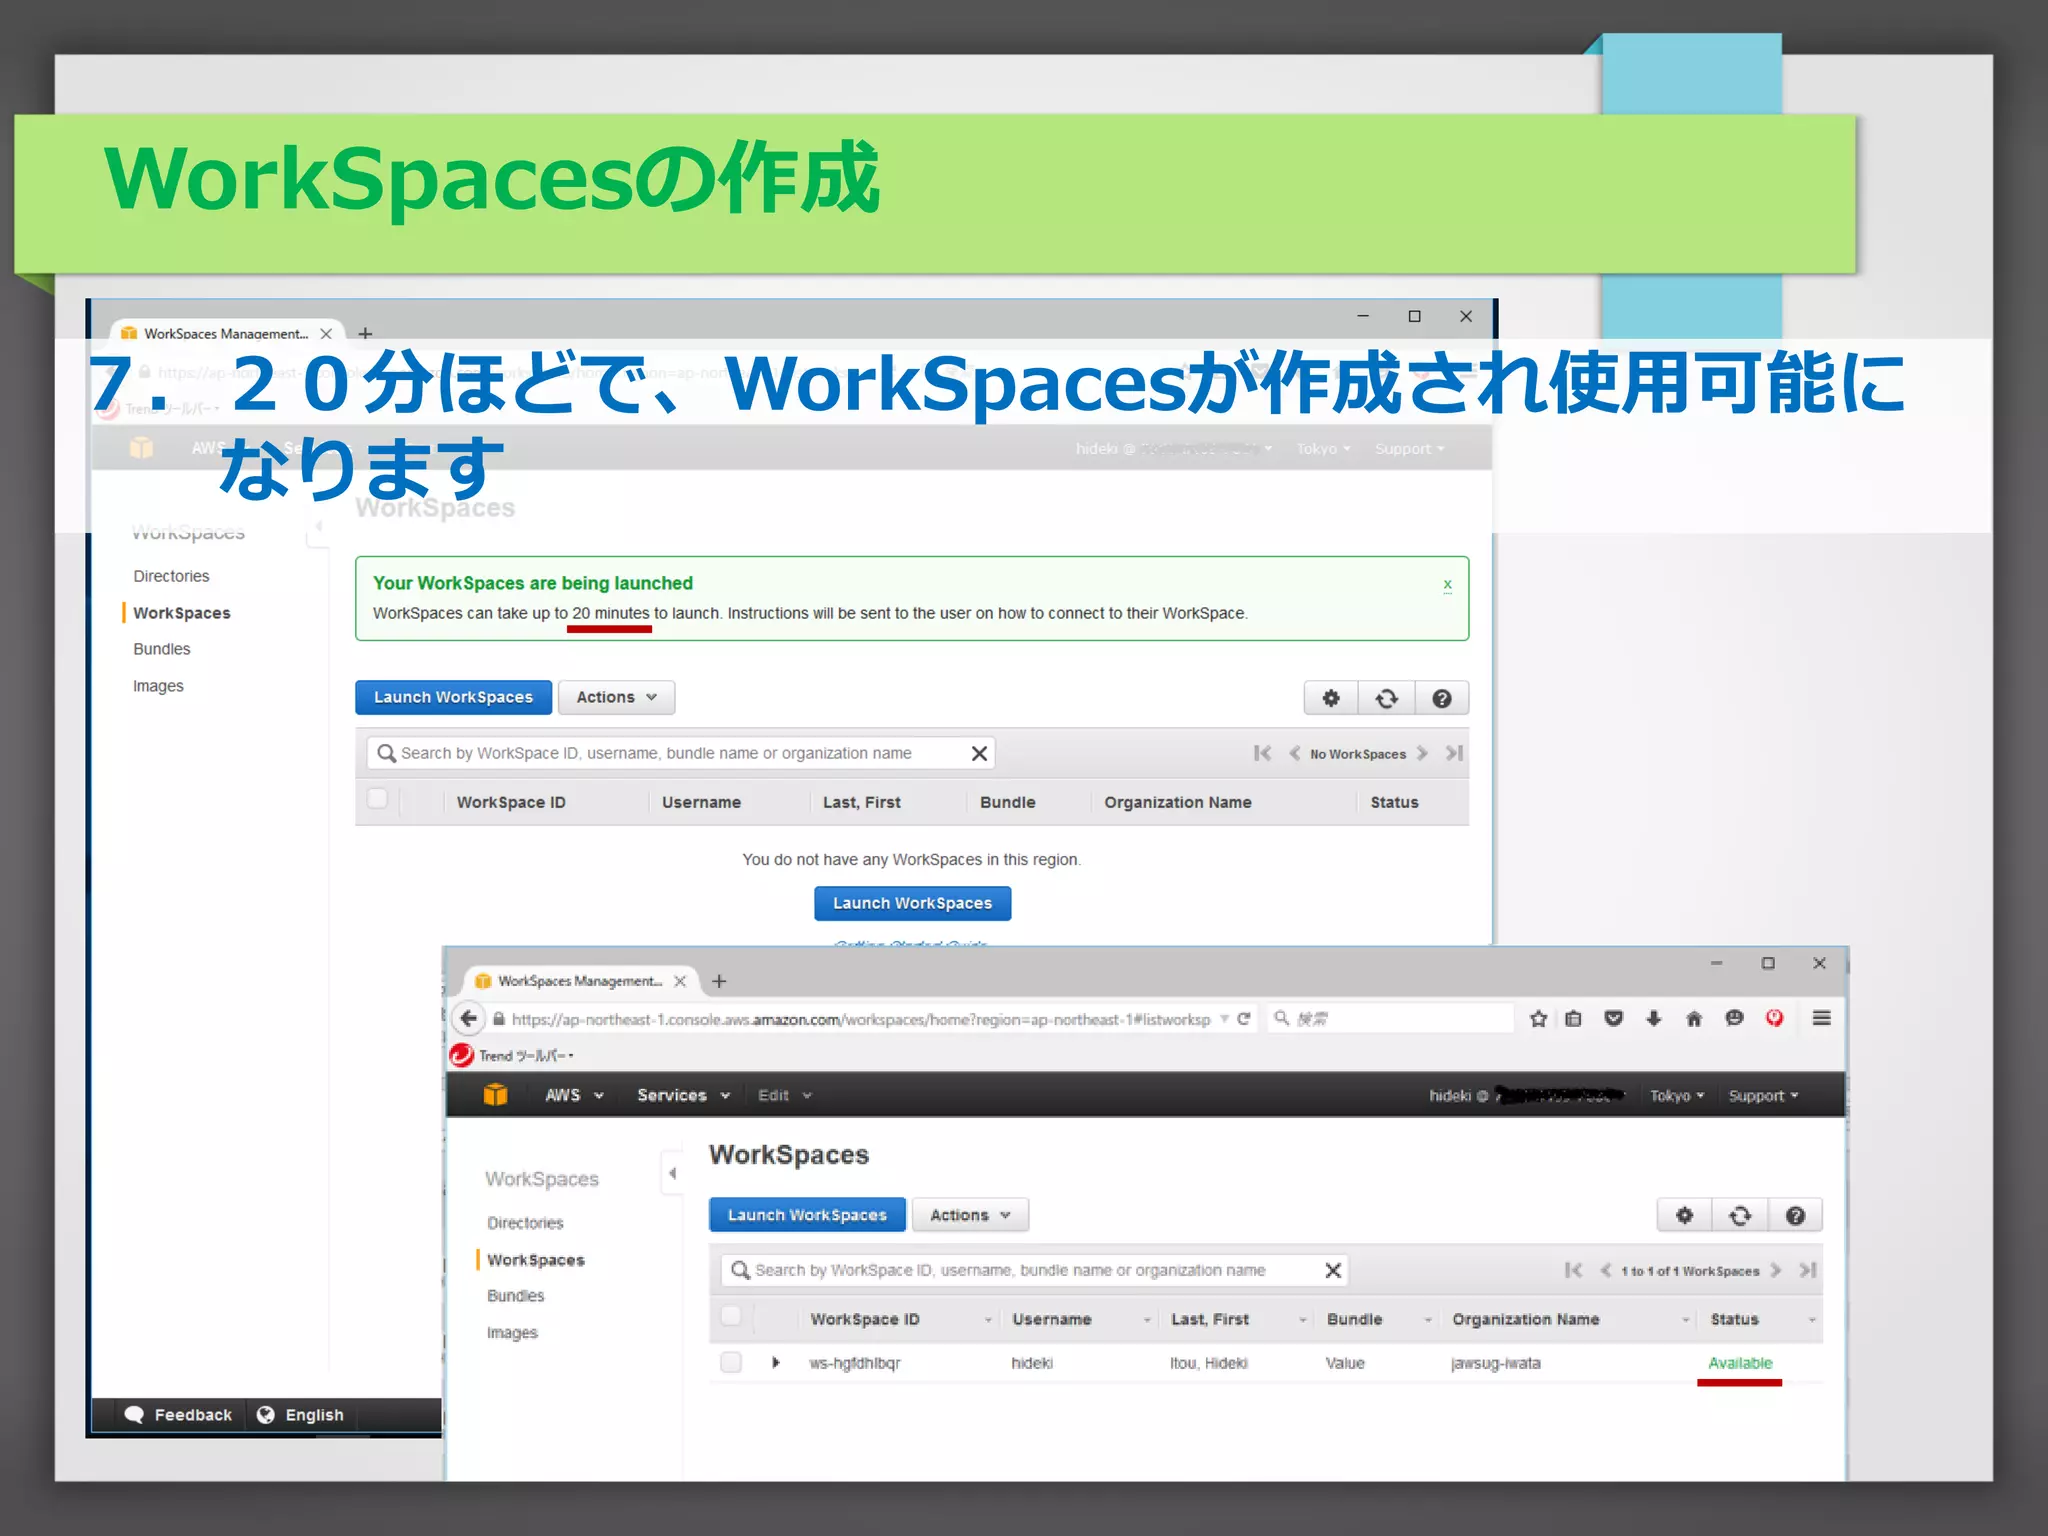Viewport: 2048px width, 1536px height.
Task: Click Feedback button in back window footer
Action: tap(178, 1415)
